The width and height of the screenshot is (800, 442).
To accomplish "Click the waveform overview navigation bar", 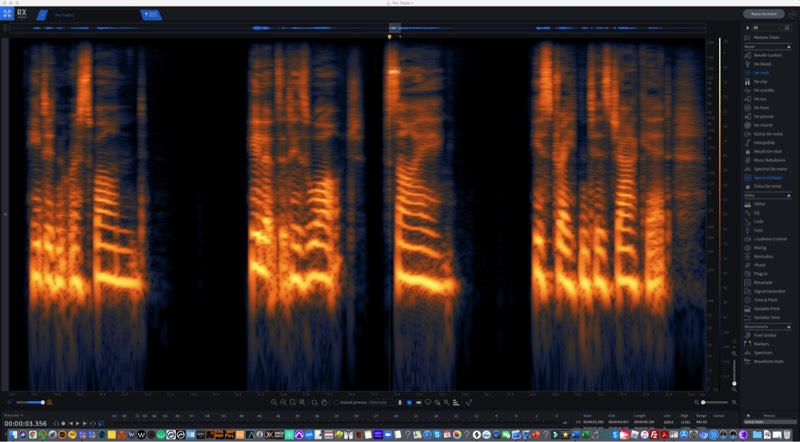I will pos(357,28).
